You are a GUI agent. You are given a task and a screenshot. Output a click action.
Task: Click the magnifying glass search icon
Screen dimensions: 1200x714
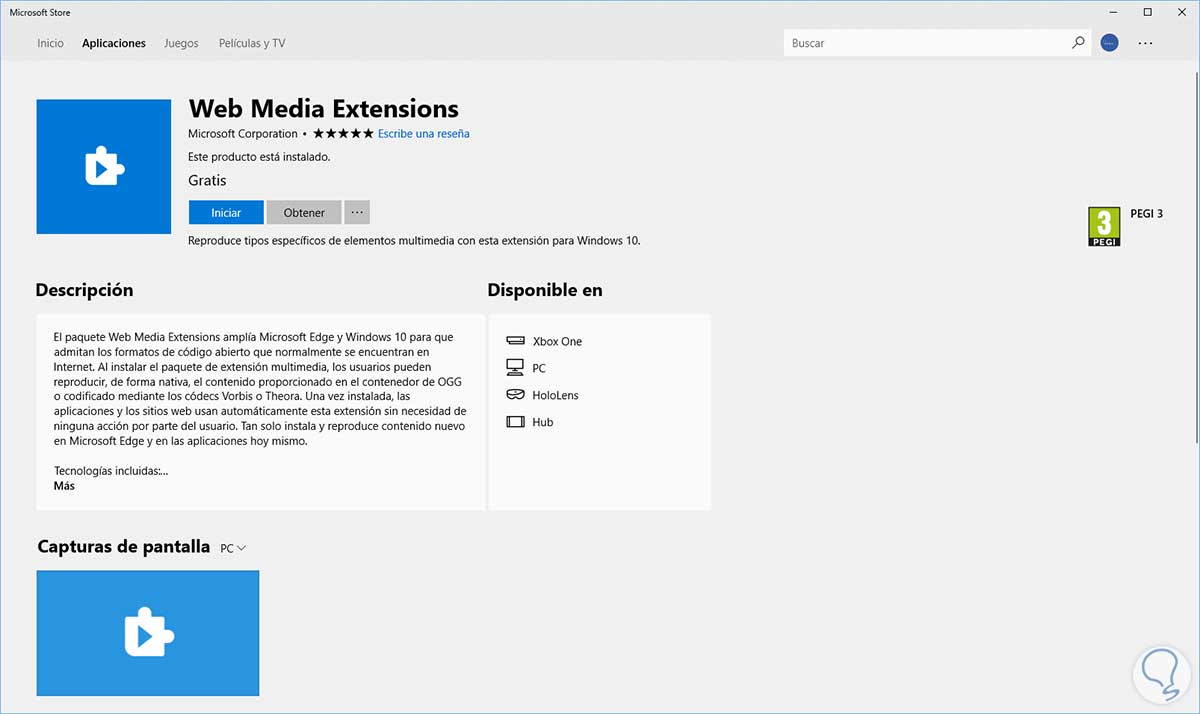(x=1078, y=43)
